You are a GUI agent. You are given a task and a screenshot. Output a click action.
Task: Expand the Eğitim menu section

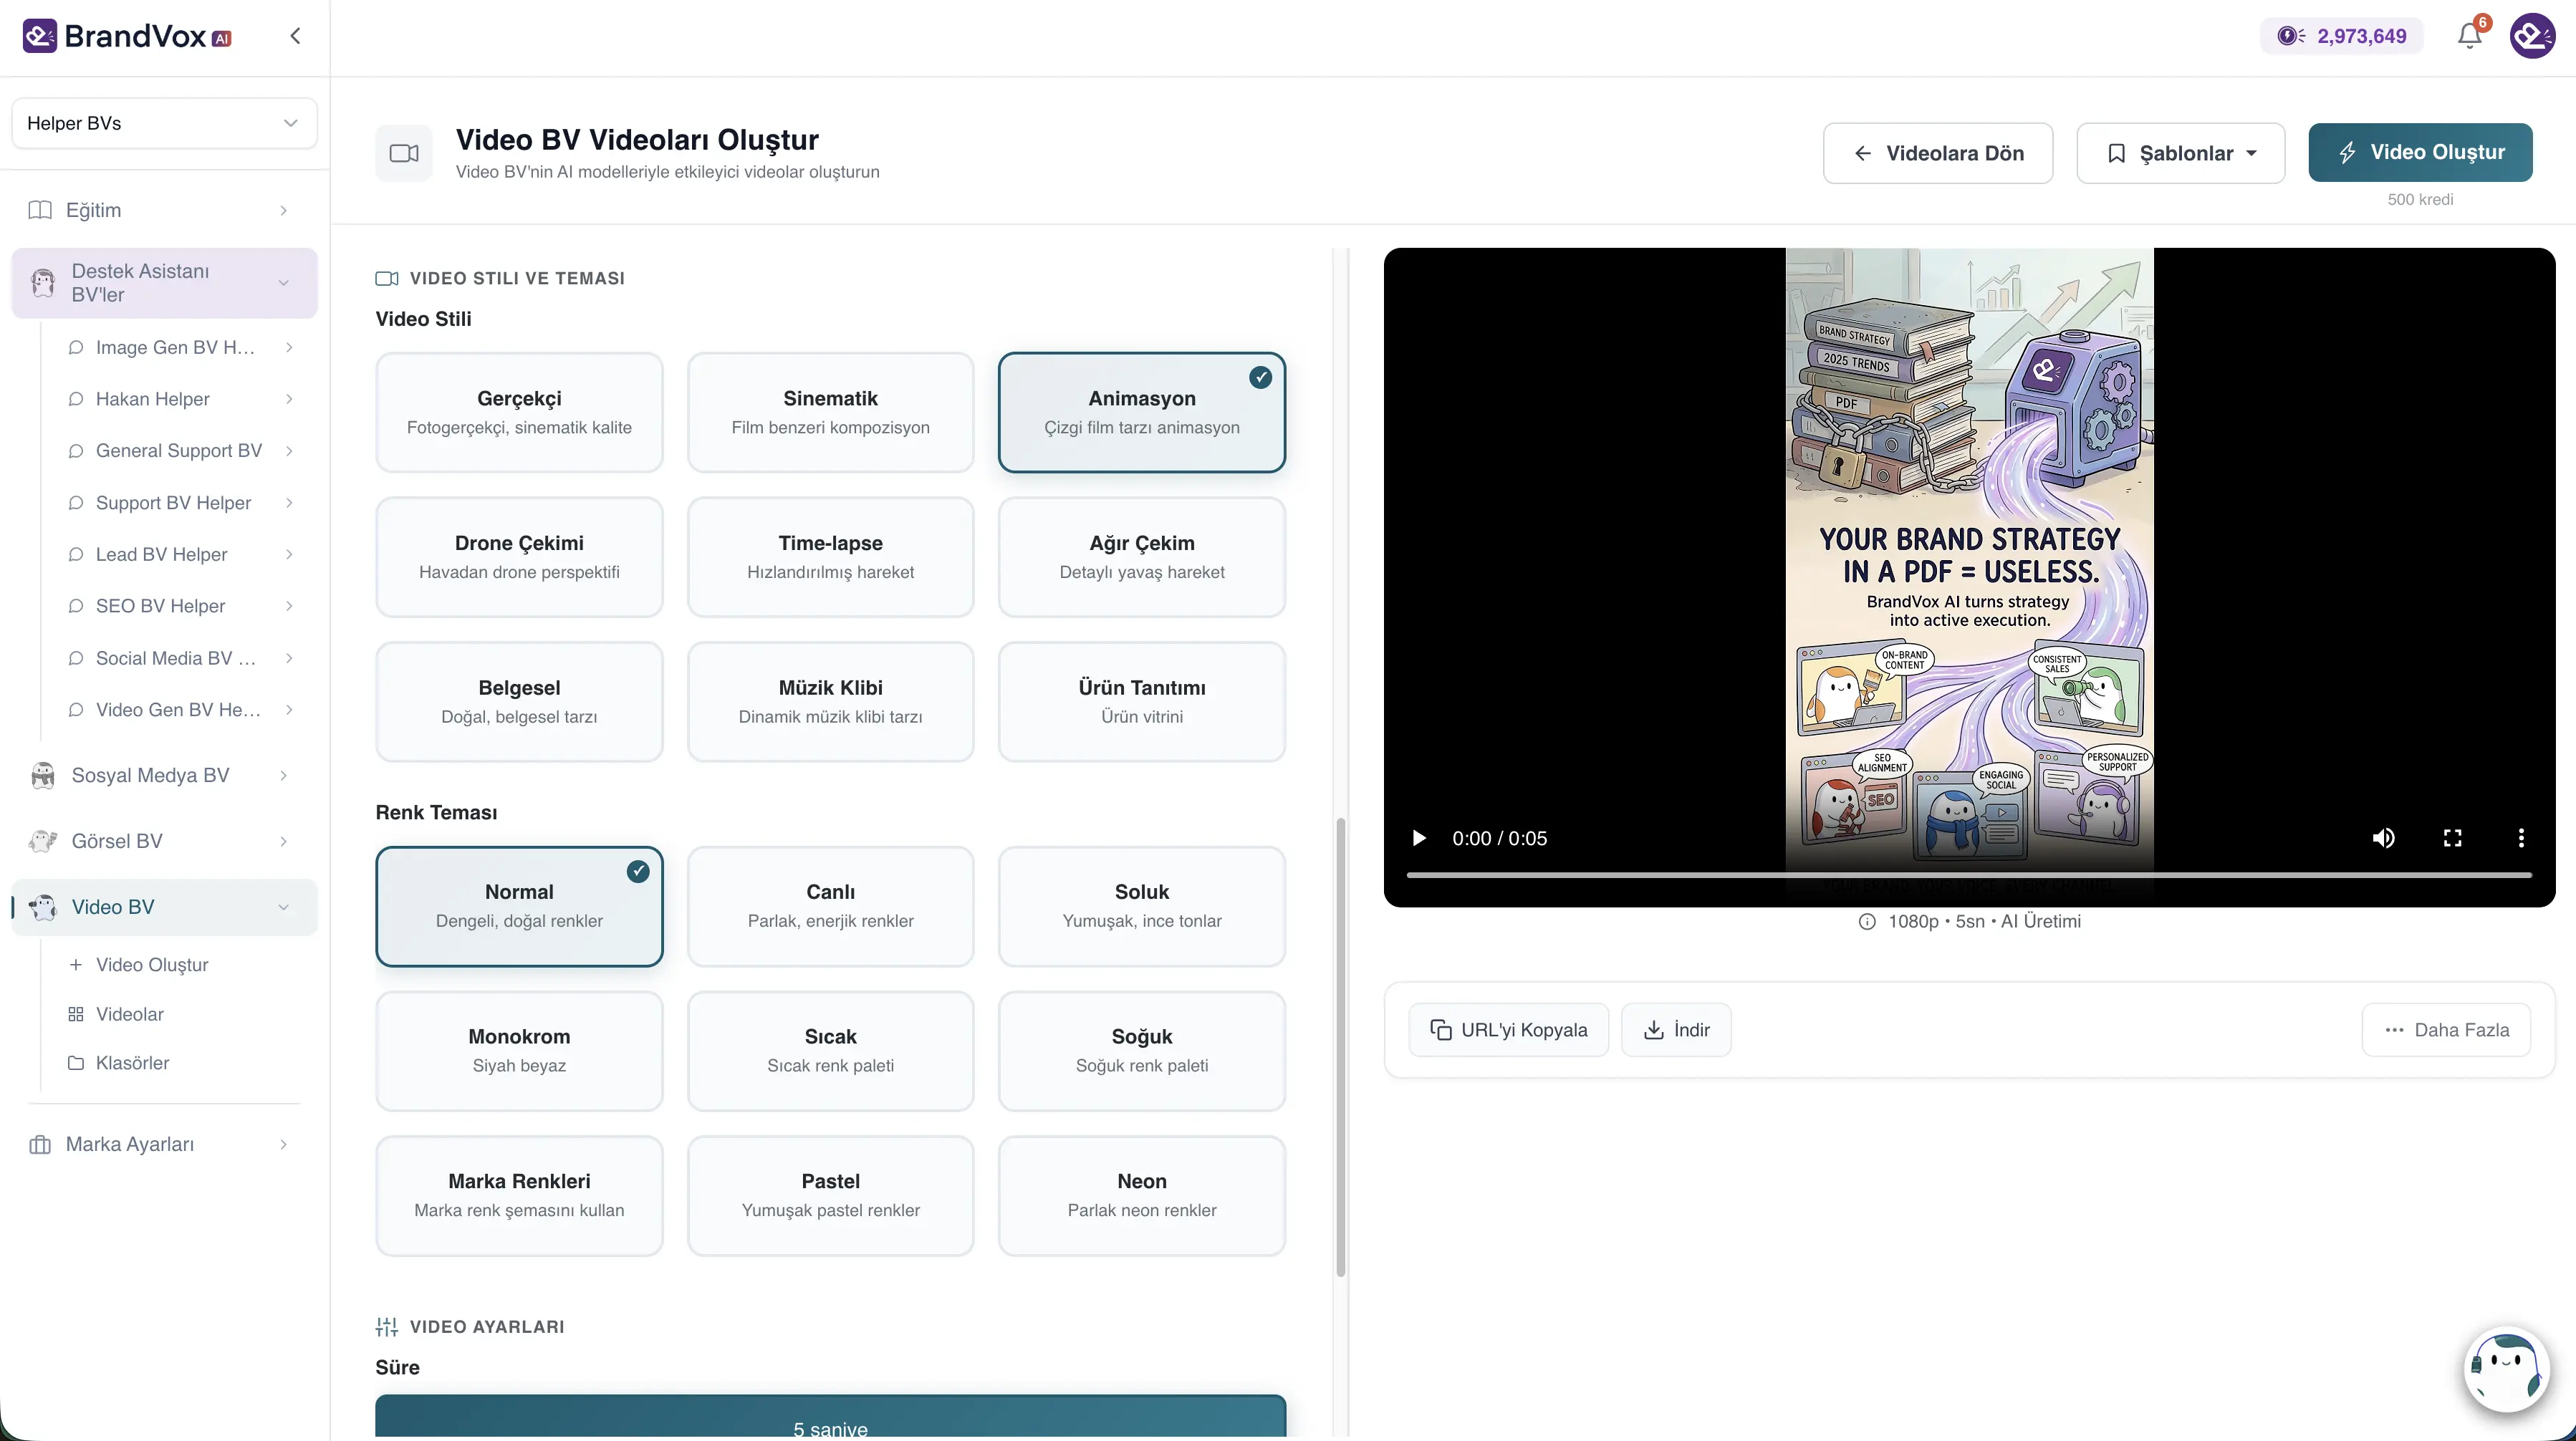click(x=164, y=210)
